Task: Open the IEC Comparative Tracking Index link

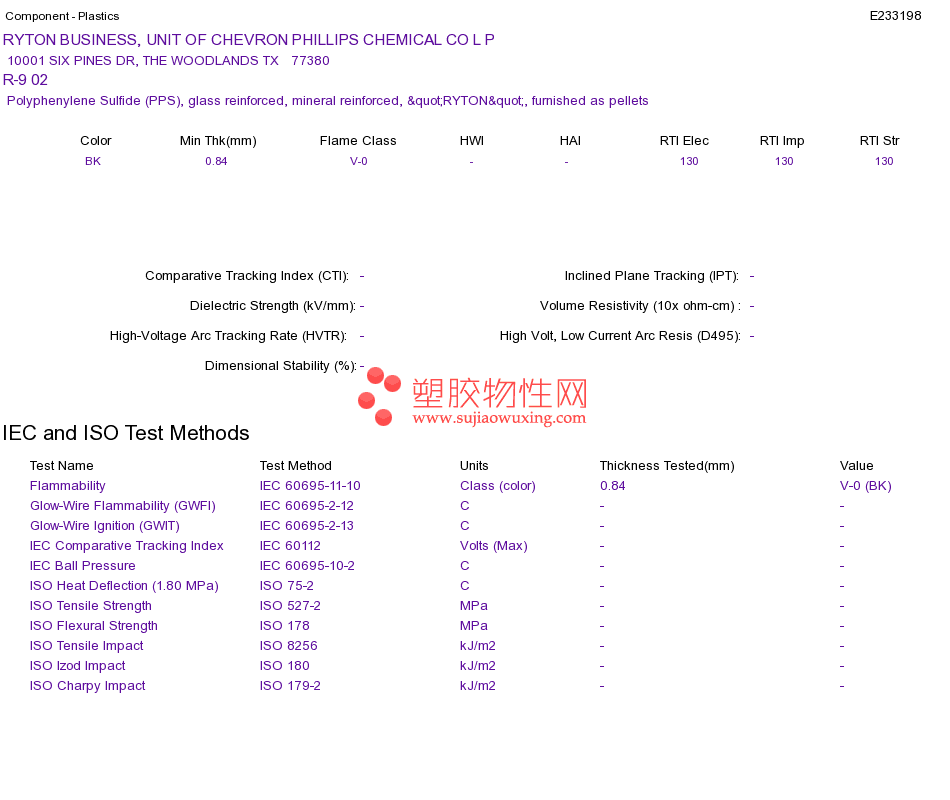Action: tap(127, 545)
